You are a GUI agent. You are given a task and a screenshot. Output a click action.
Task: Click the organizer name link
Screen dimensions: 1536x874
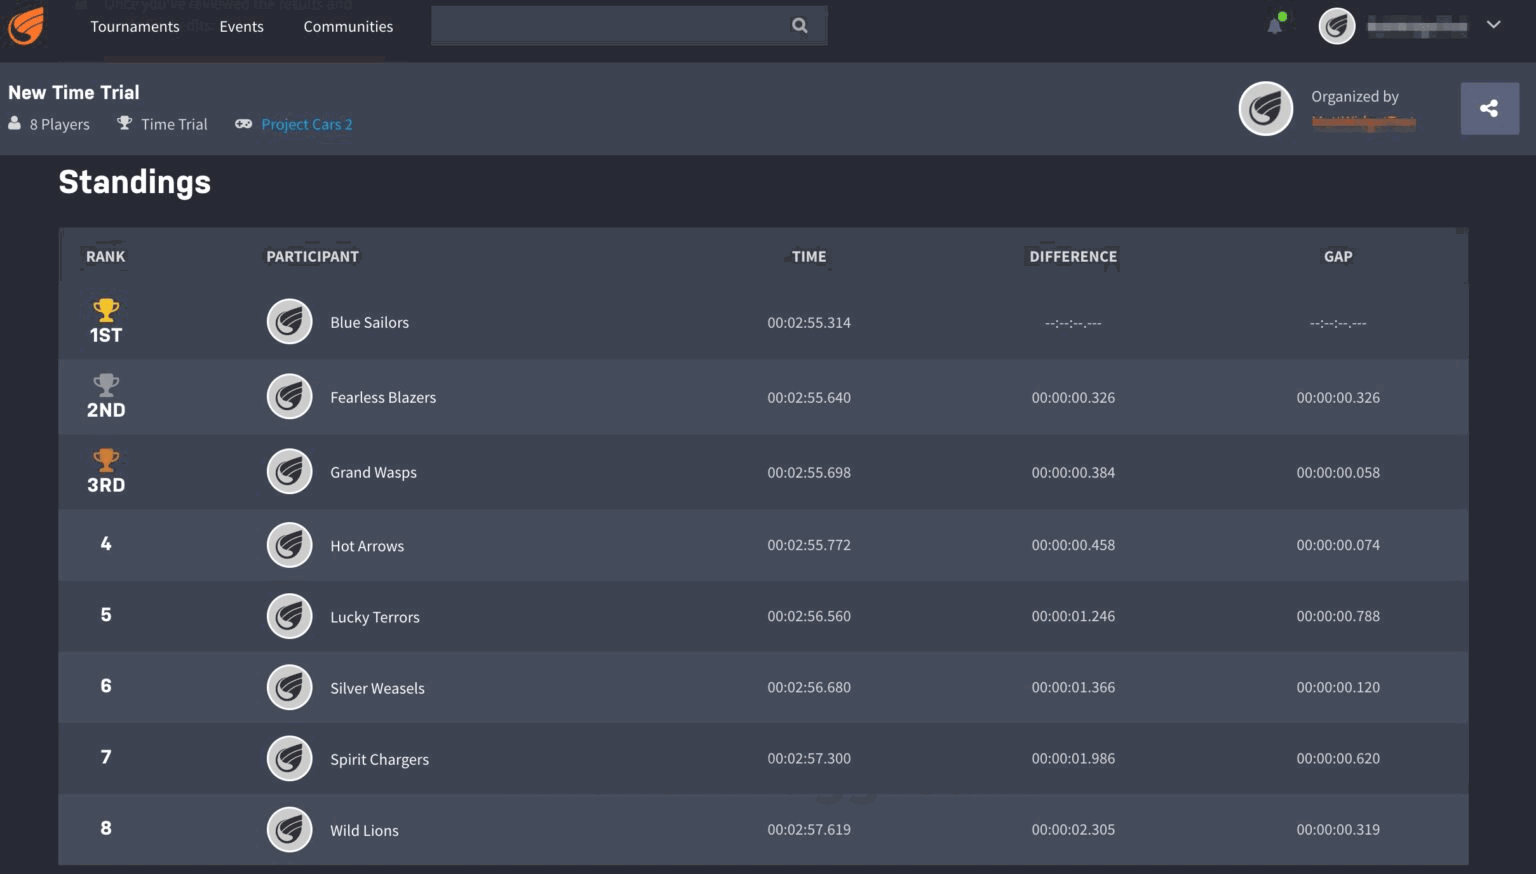pos(1363,122)
